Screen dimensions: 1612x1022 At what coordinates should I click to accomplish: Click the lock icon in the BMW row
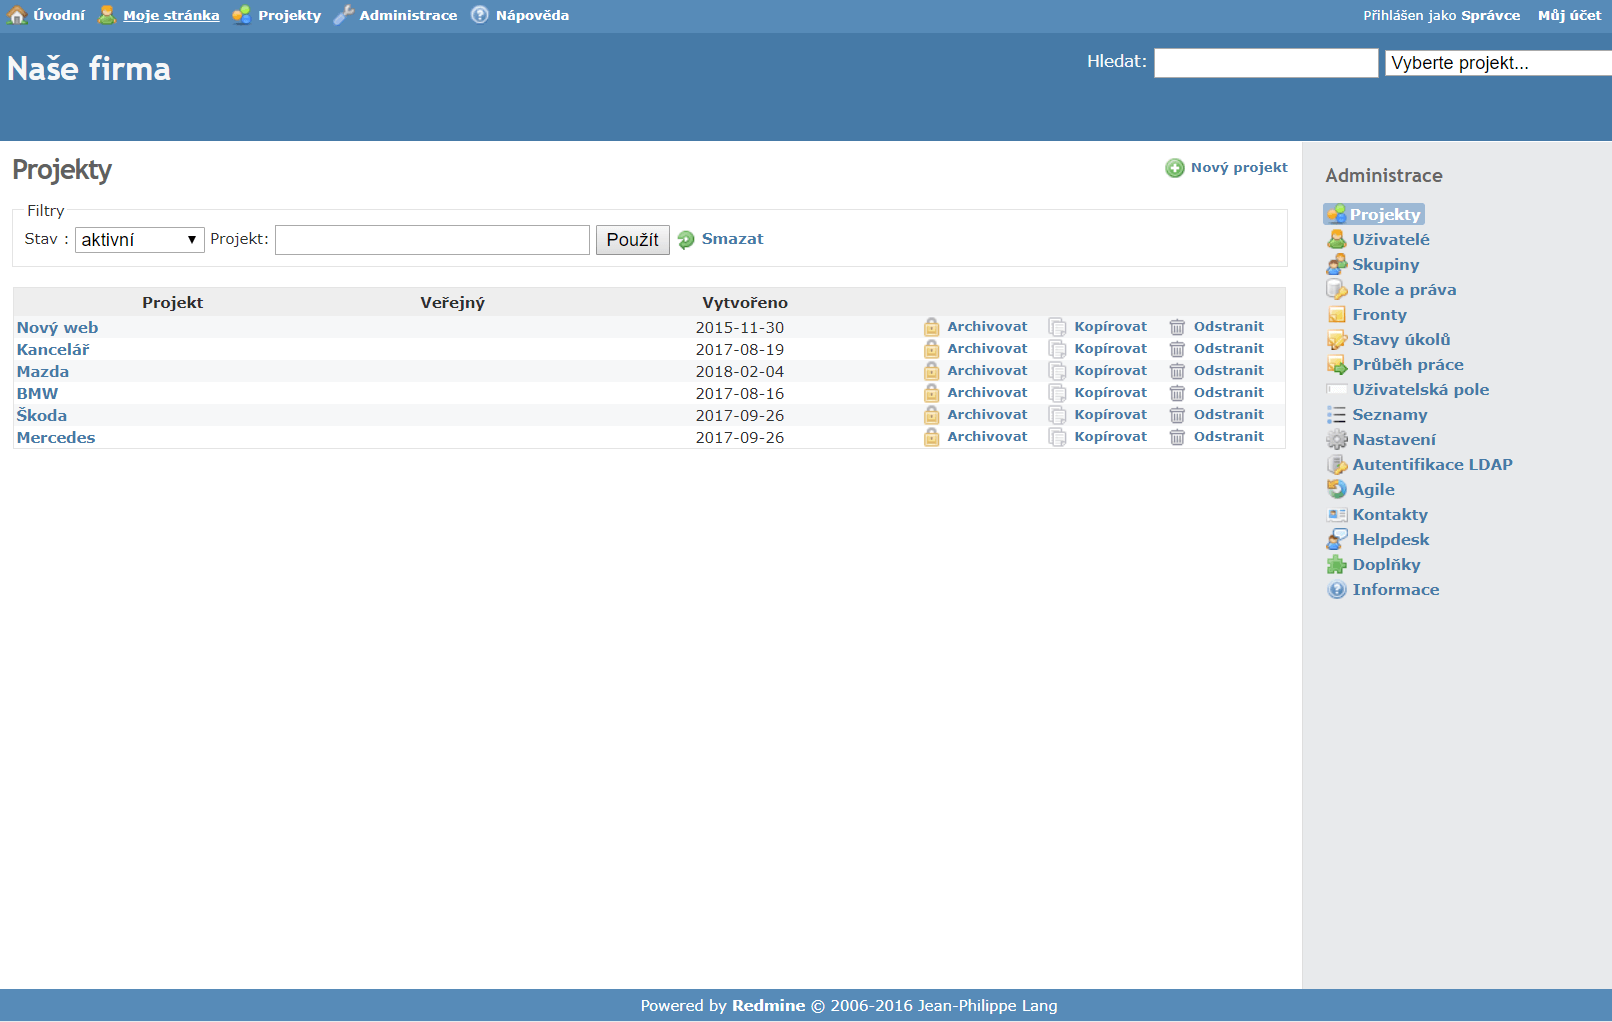[931, 393]
